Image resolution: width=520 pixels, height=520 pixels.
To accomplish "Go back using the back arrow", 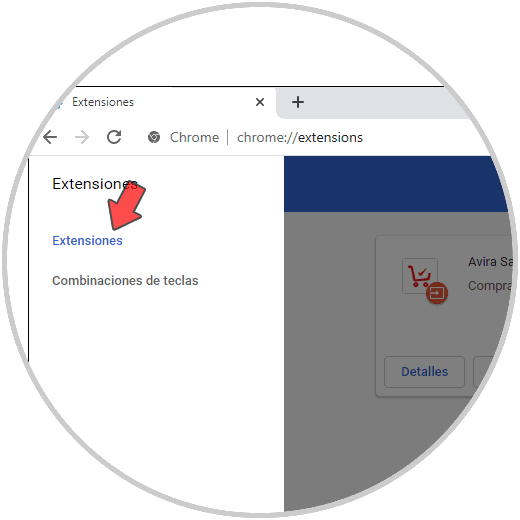I will click(50, 137).
